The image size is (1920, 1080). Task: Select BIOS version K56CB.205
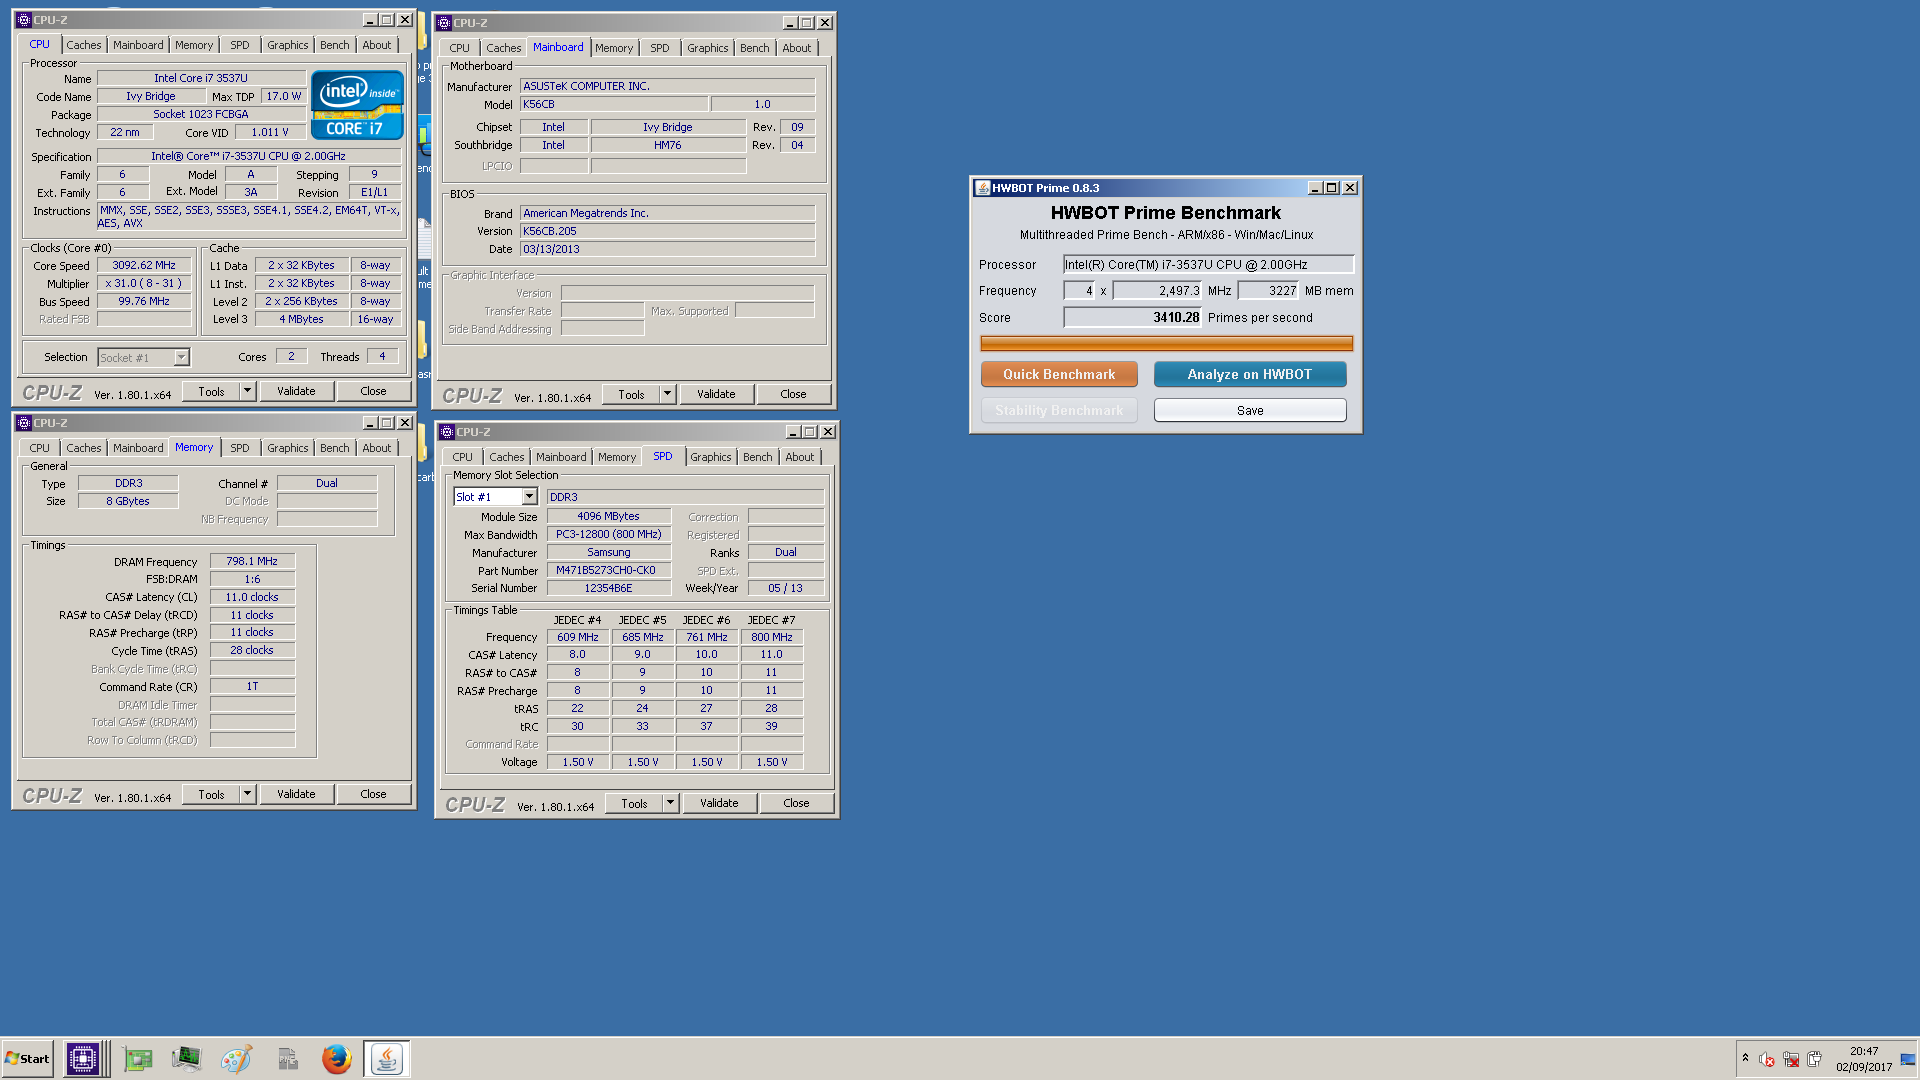click(667, 231)
